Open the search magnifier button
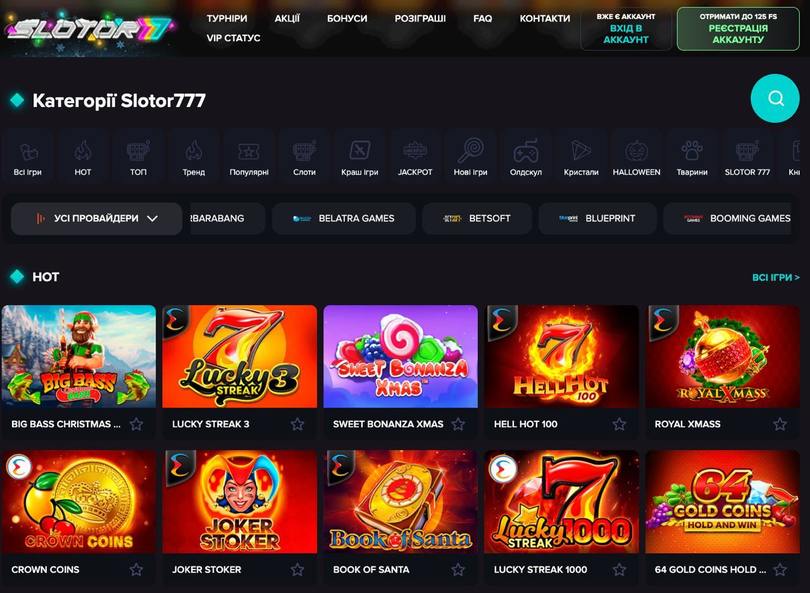Screen dimensions: 810x593 coord(775,98)
